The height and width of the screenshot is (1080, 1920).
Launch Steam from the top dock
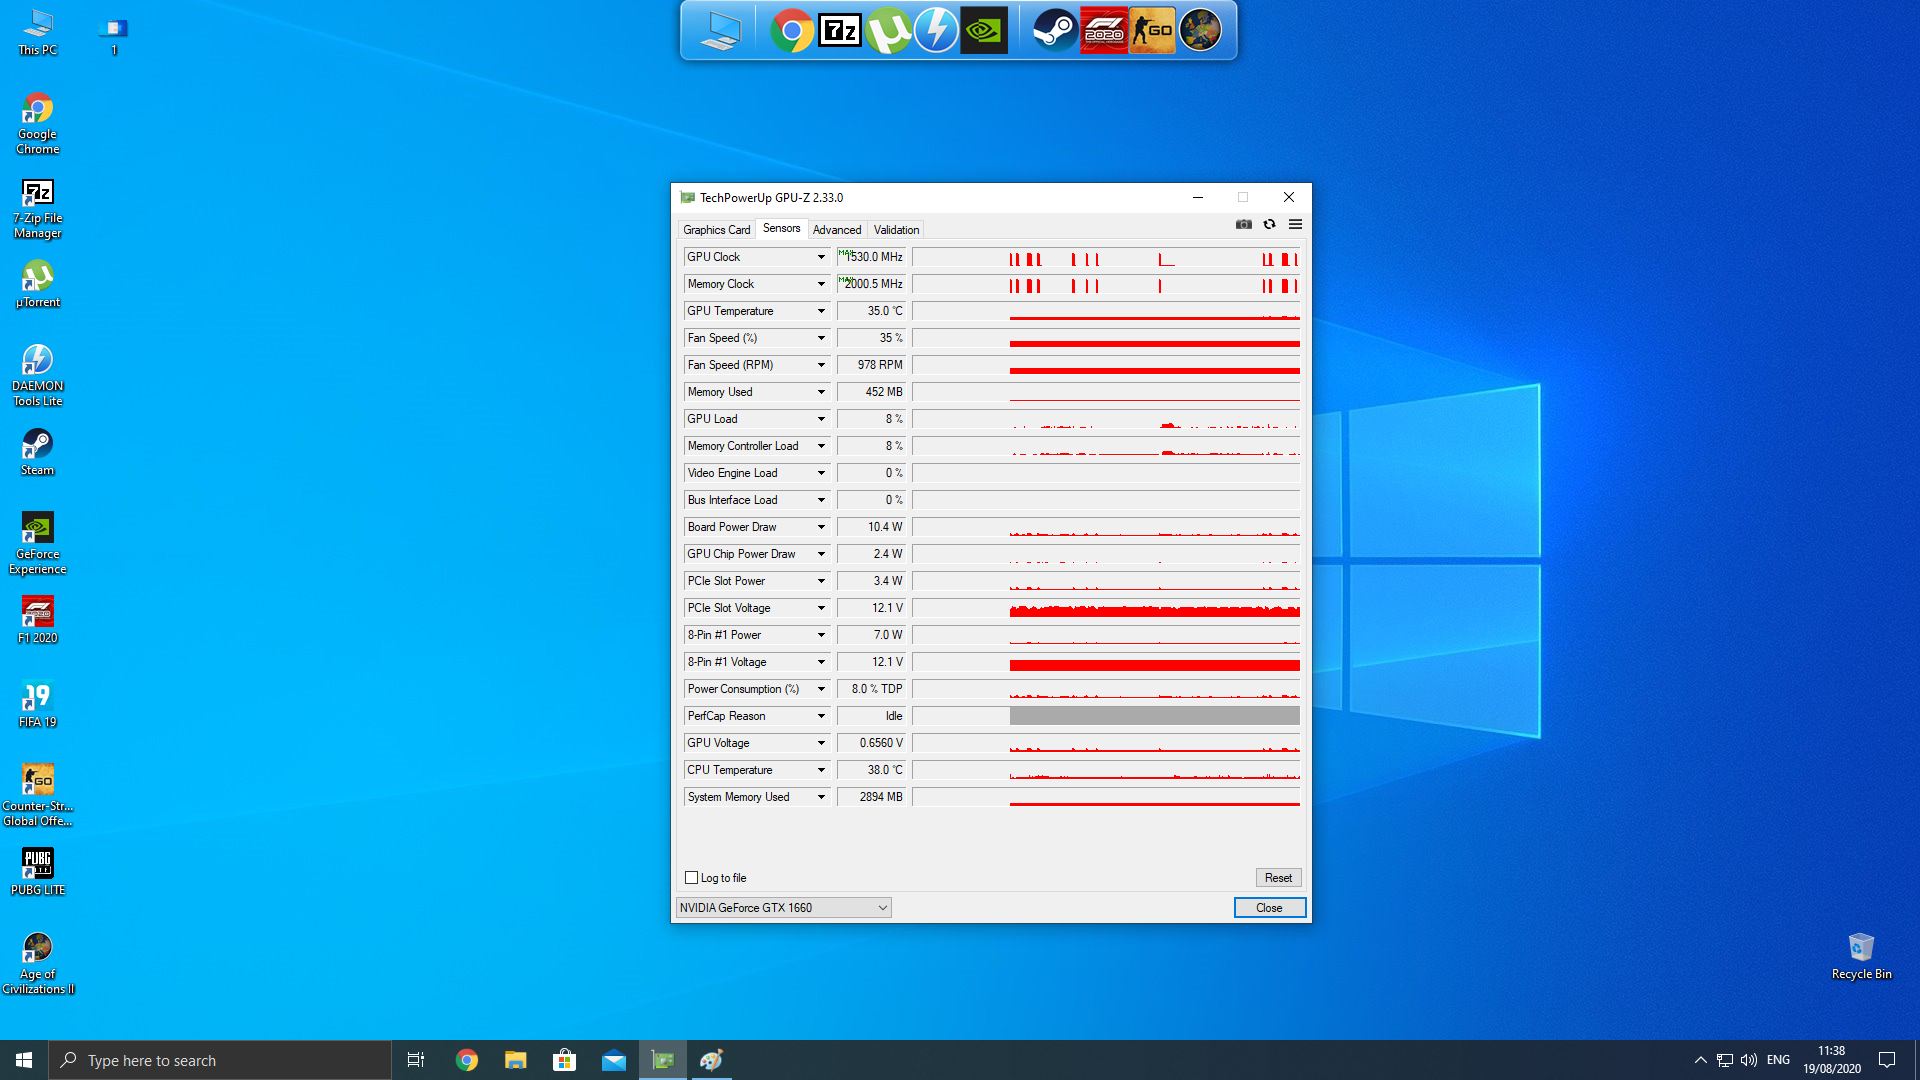1054,31
